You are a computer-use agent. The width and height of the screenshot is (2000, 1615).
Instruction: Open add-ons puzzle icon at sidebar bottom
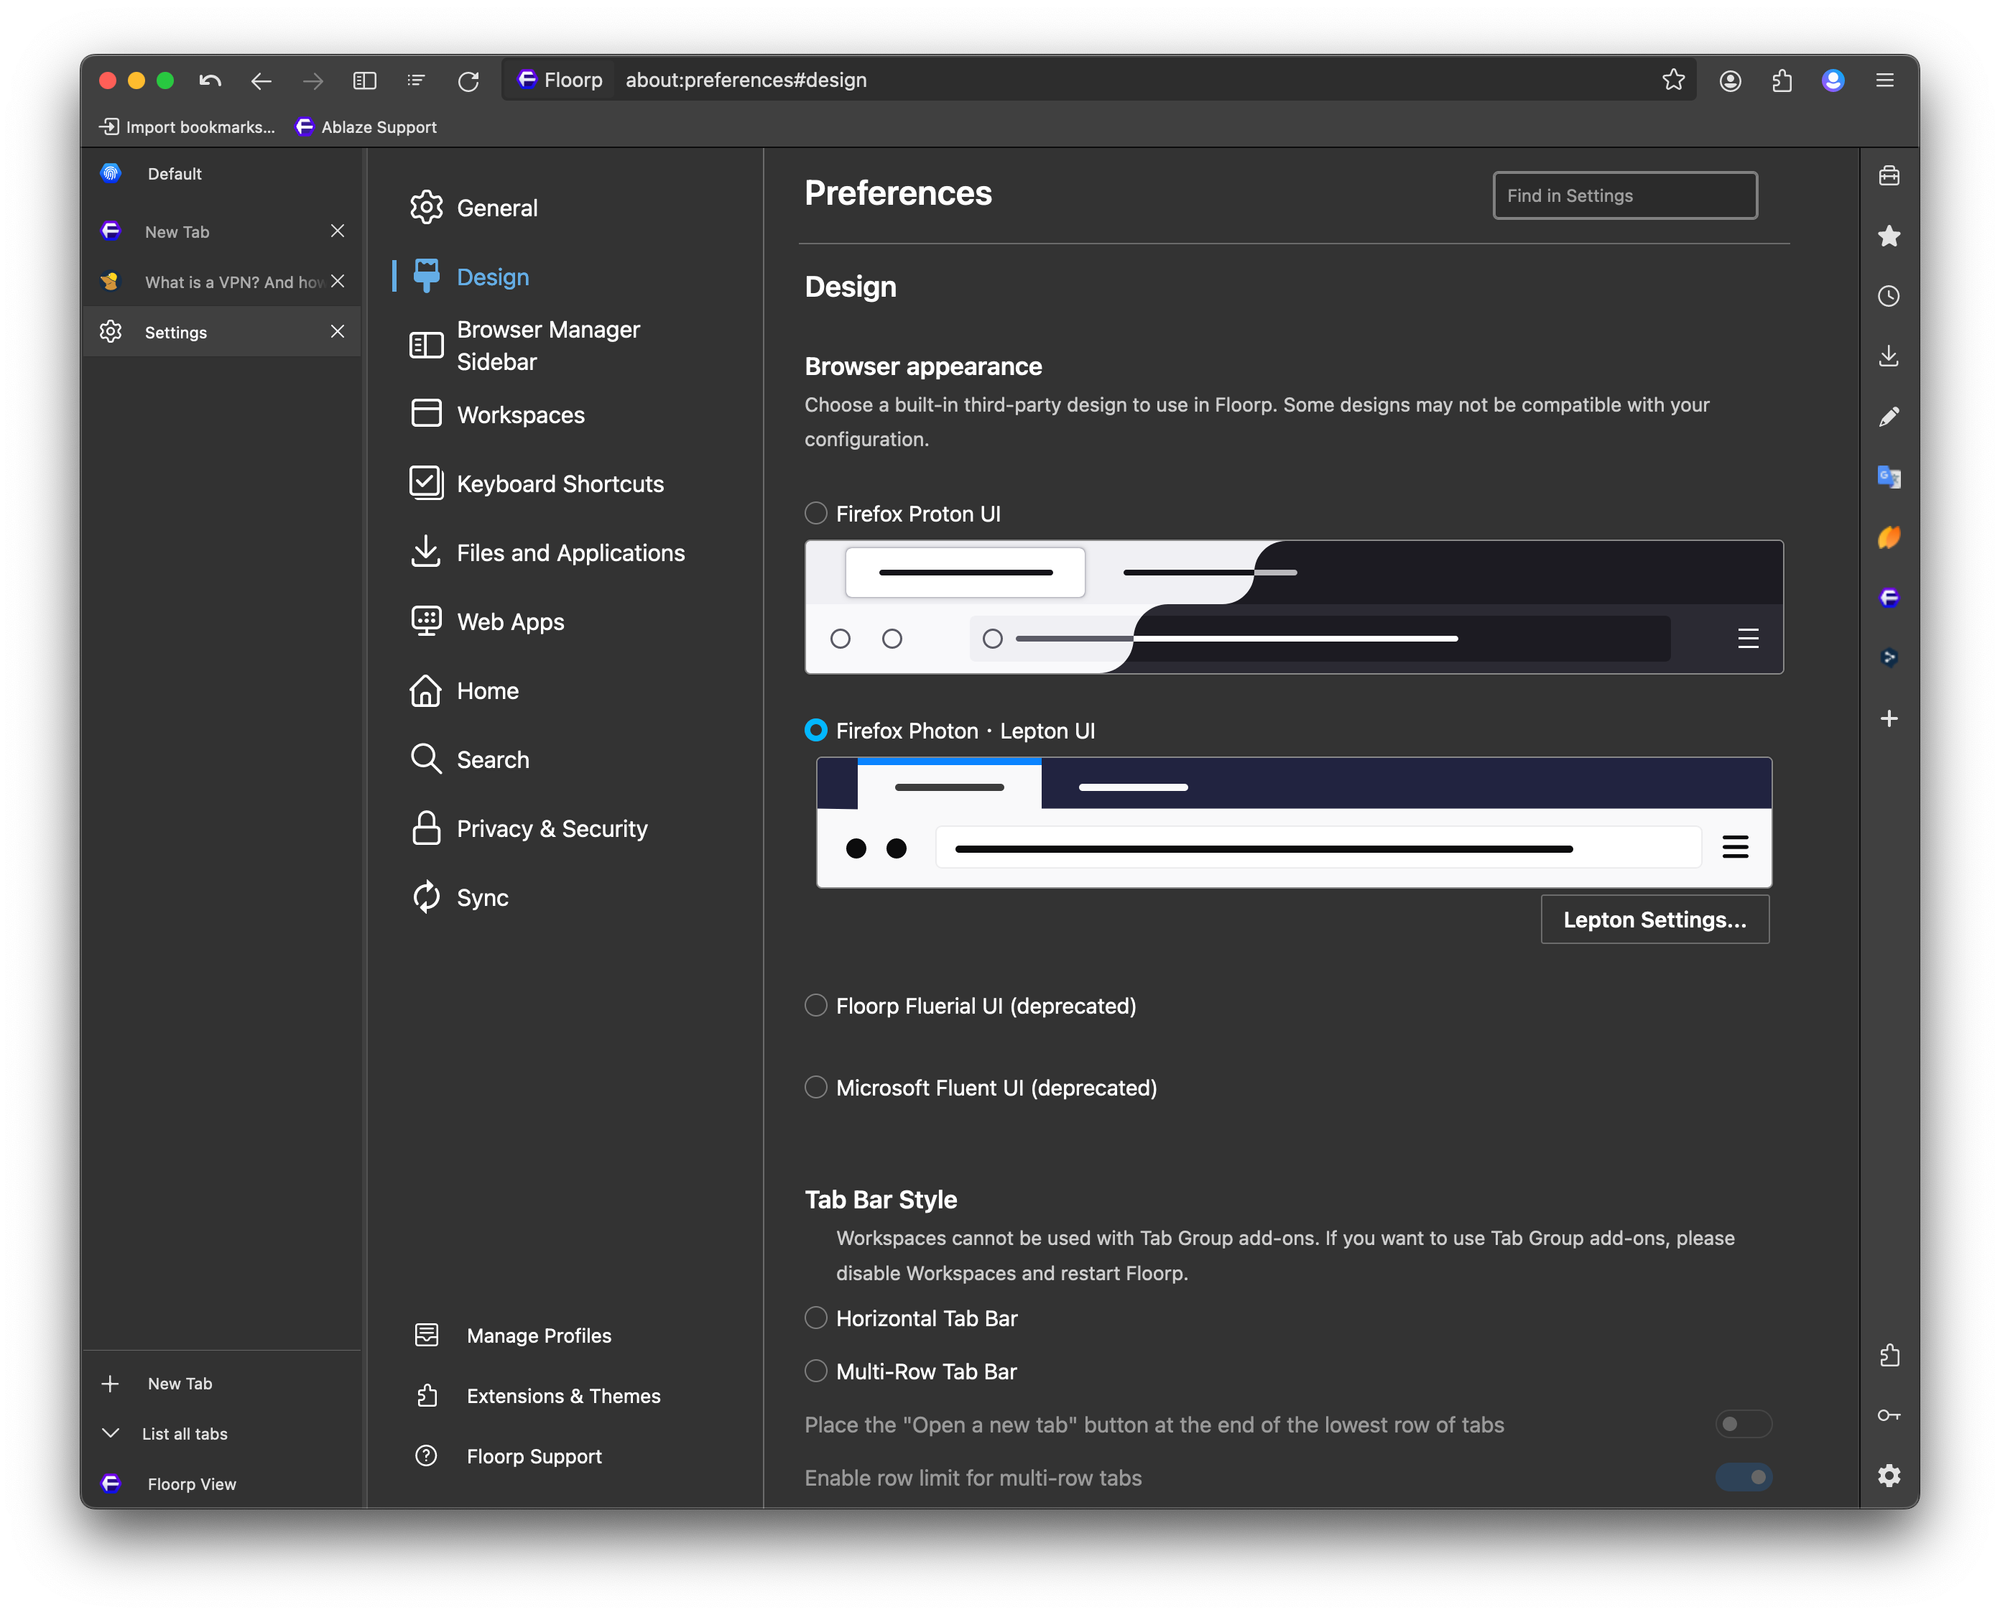click(x=1889, y=1355)
